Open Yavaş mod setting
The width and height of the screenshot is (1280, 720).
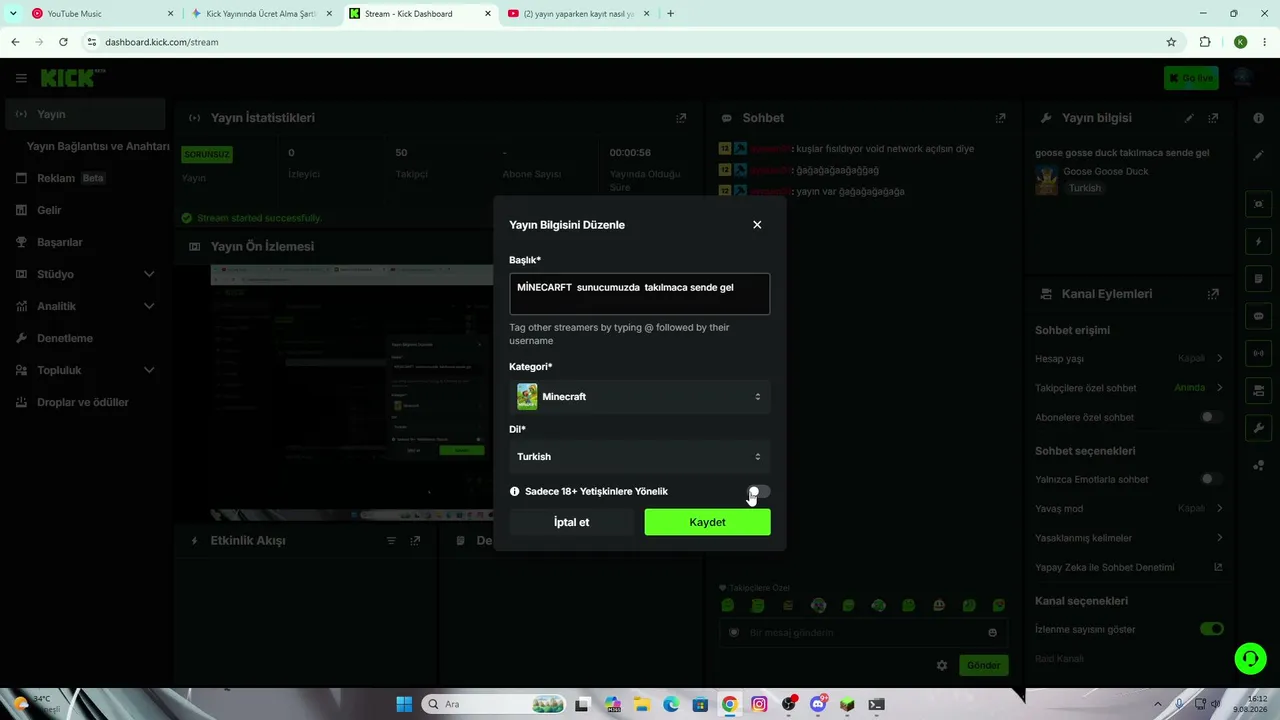[1129, 508]
